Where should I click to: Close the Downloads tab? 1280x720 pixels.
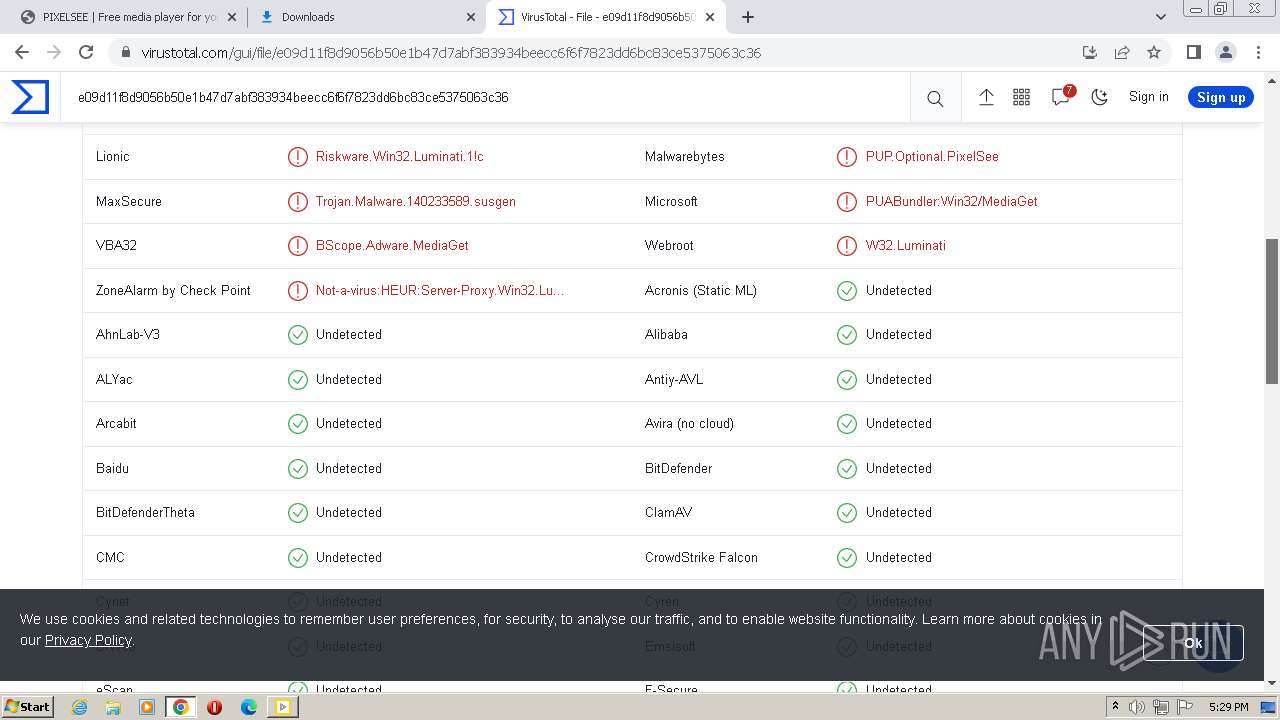[x=471, y=17]
